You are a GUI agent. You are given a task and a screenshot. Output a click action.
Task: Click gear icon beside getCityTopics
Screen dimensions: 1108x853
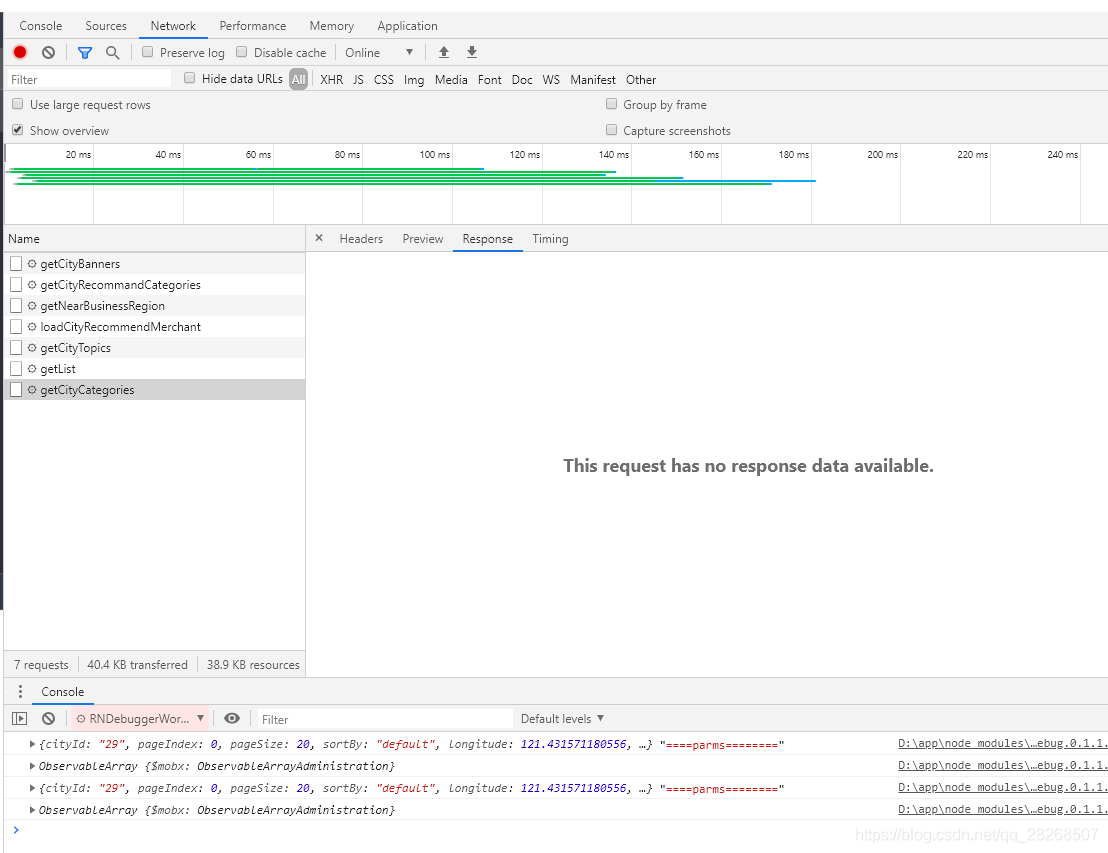pyautogui.click(x=32, y=348)
